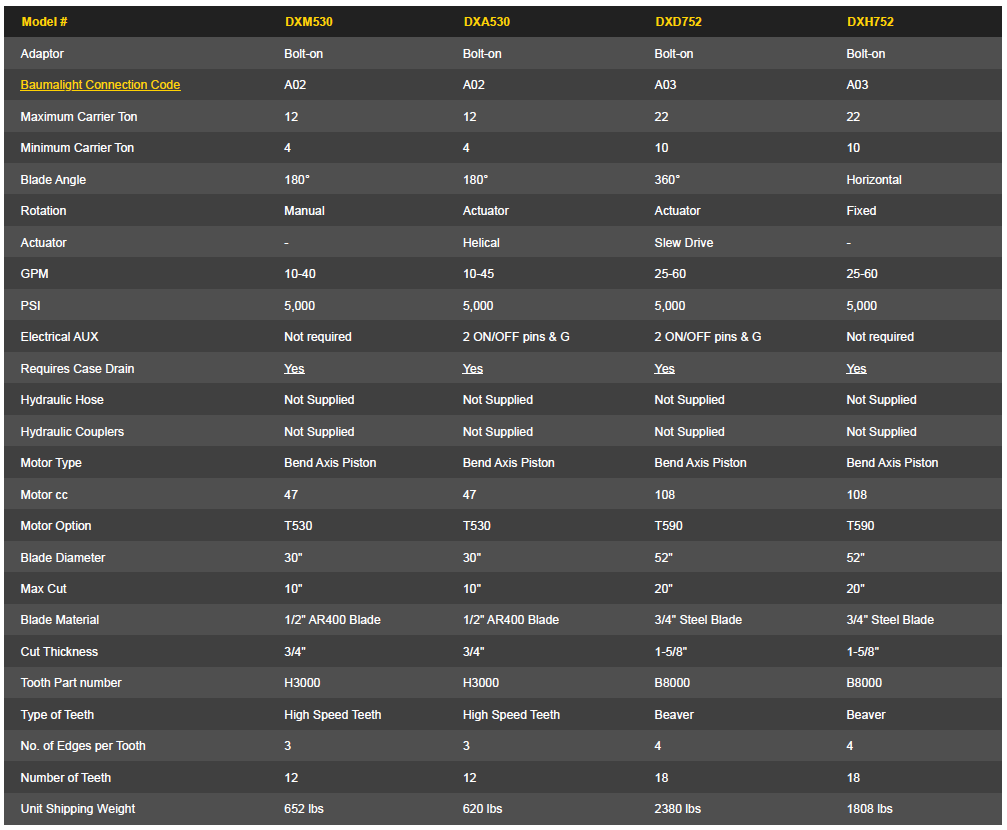This screenshot has width=1007, height=830.
Task: Select the DXM530 model column header
Action: pyautogui.click(x=308, y=22)
